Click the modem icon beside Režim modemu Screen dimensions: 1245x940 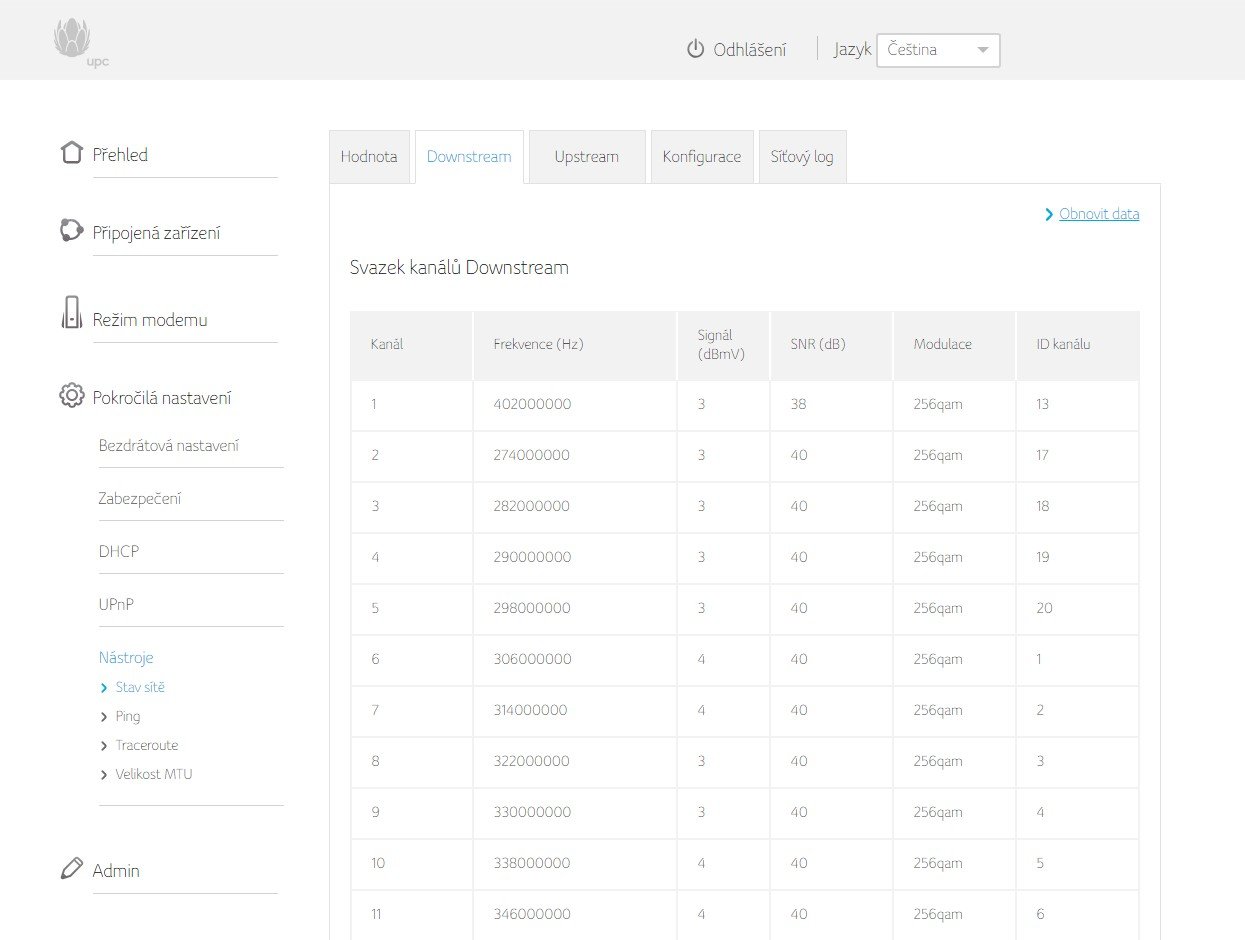click(x=71, y=312)
